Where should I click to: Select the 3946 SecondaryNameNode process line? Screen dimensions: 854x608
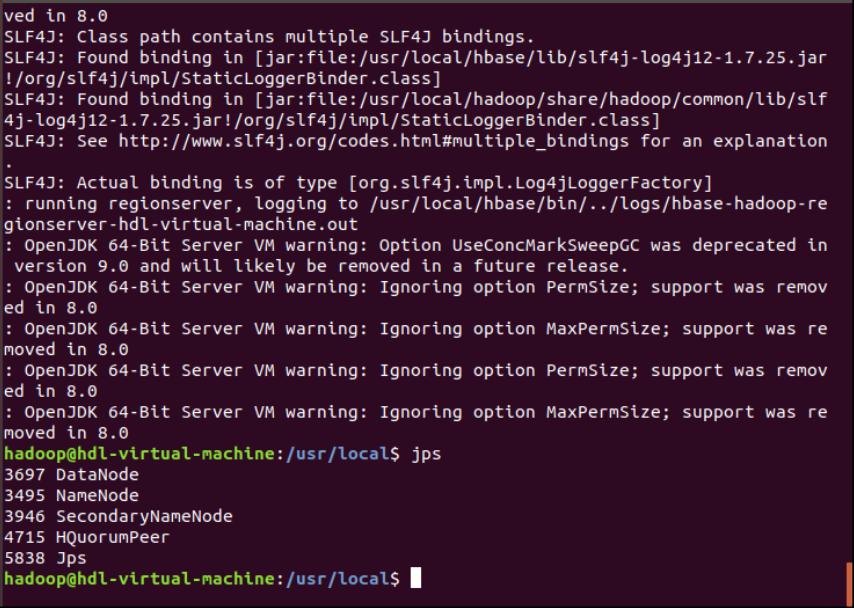point(118,517)
